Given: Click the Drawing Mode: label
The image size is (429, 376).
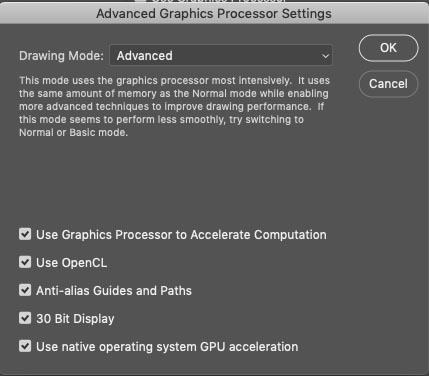Looking at the screenshot, I should tap(61, 56).
